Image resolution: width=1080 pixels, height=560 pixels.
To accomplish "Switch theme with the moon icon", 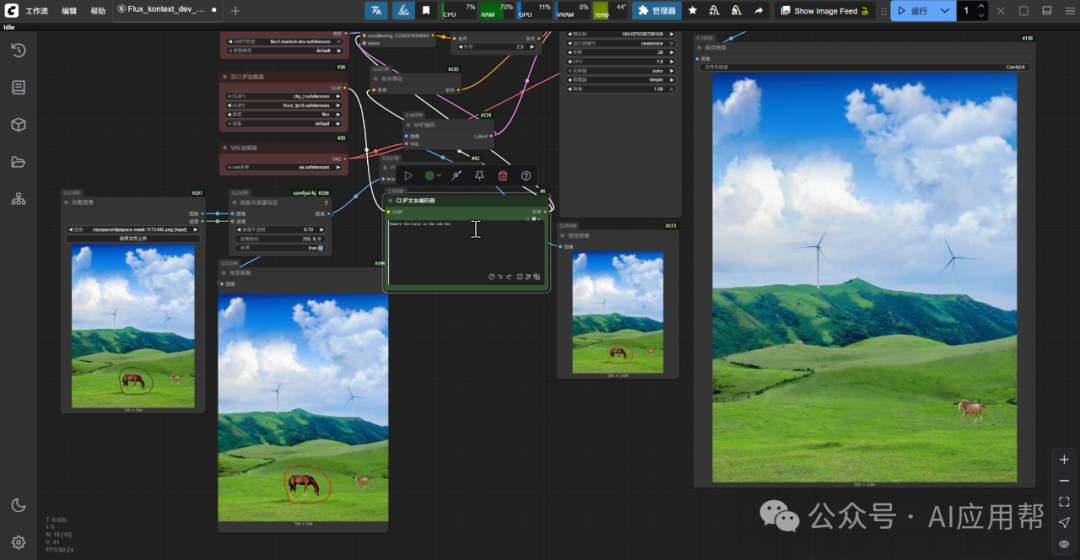I will tap(19, 505).
